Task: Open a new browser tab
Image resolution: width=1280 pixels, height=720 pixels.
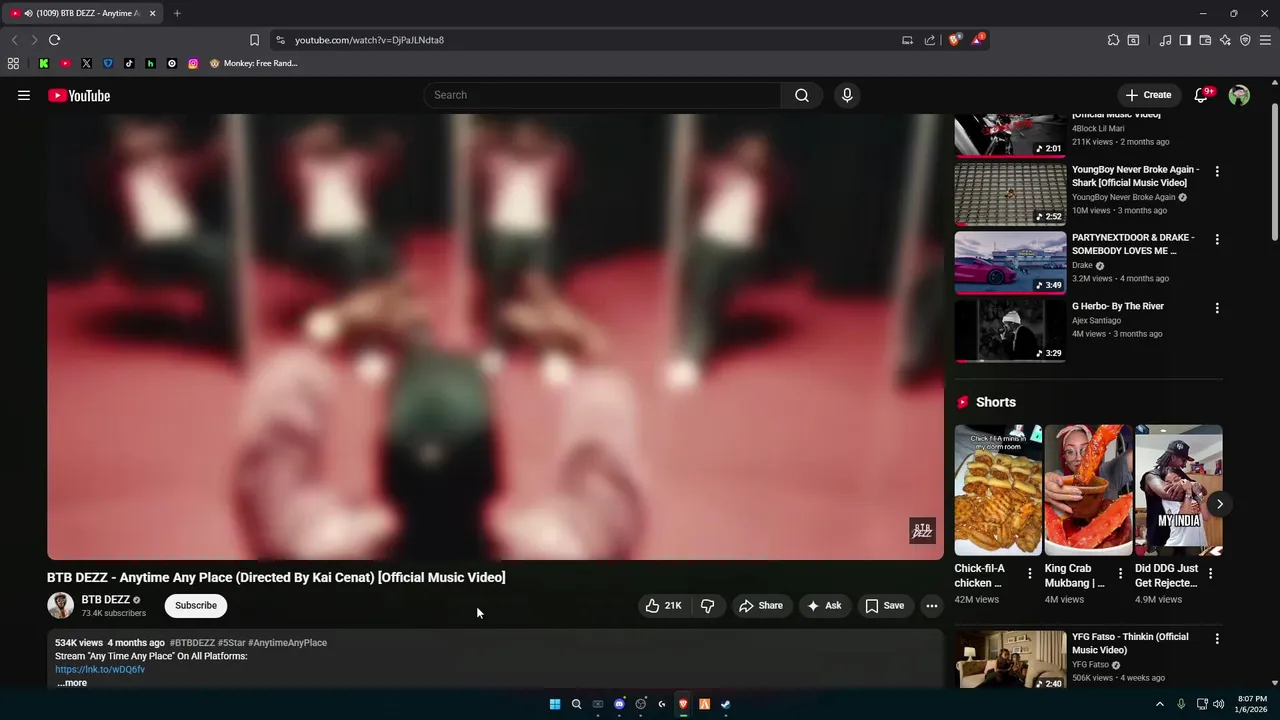Action: [x=177, y=13]
